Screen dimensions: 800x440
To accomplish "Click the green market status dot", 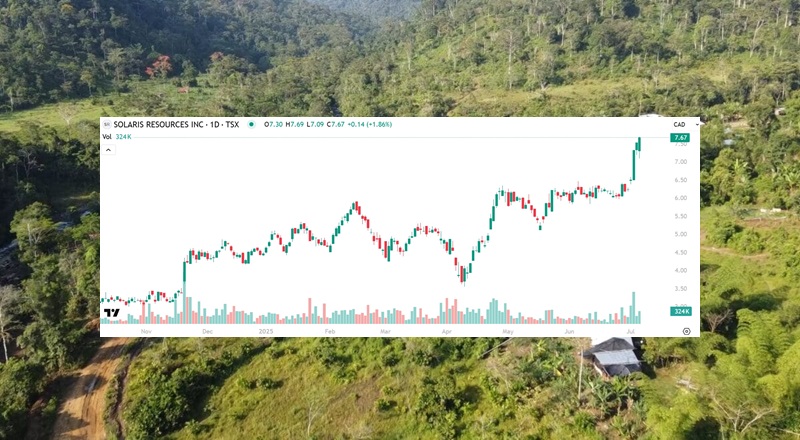I will click(251, 125).
